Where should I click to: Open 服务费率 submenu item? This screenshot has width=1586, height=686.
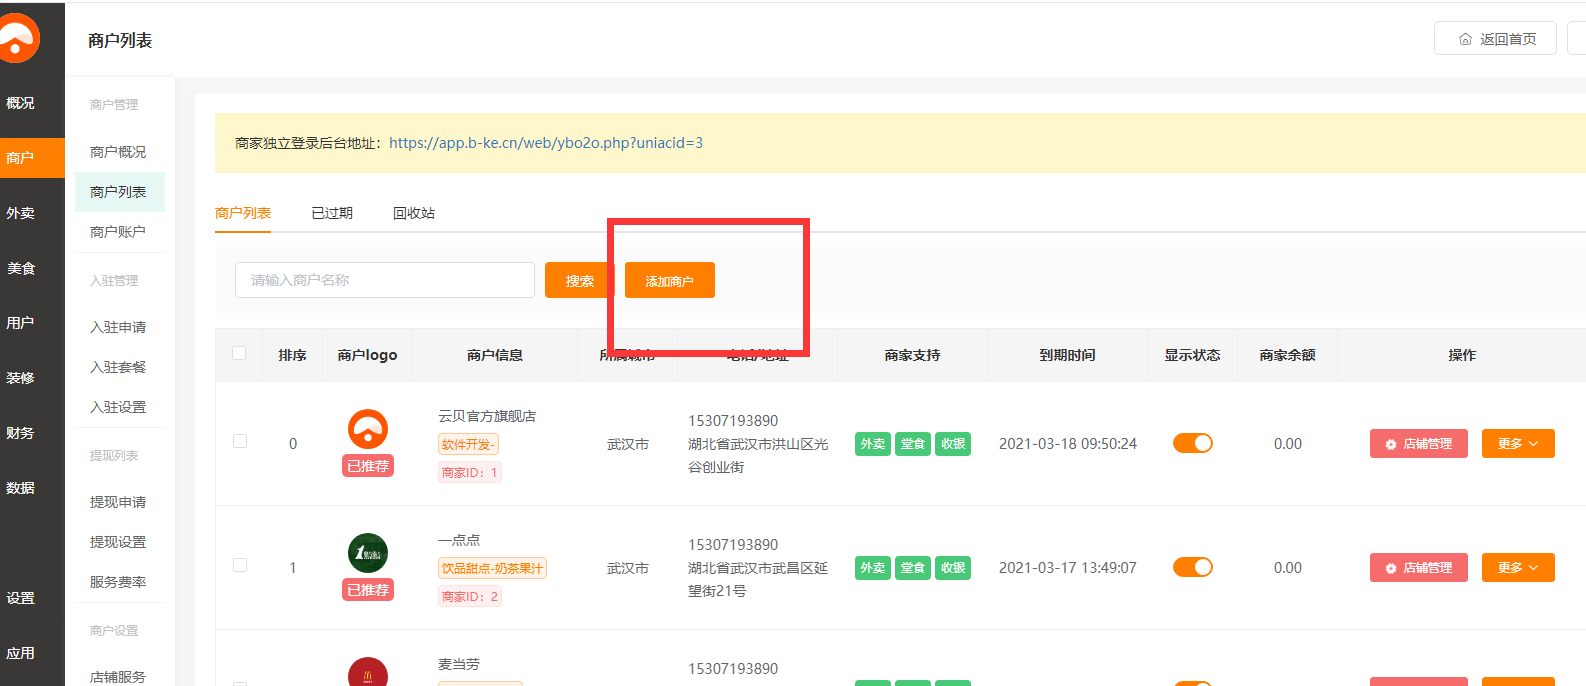(x=118, y=582)
